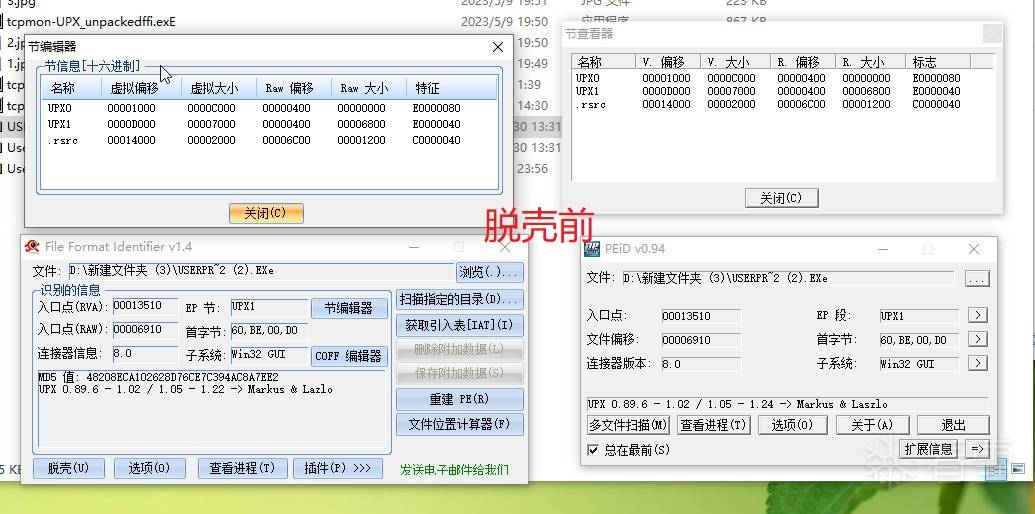
Task: Click the File Format Identifier title icon
Action: tap(32, 247)
